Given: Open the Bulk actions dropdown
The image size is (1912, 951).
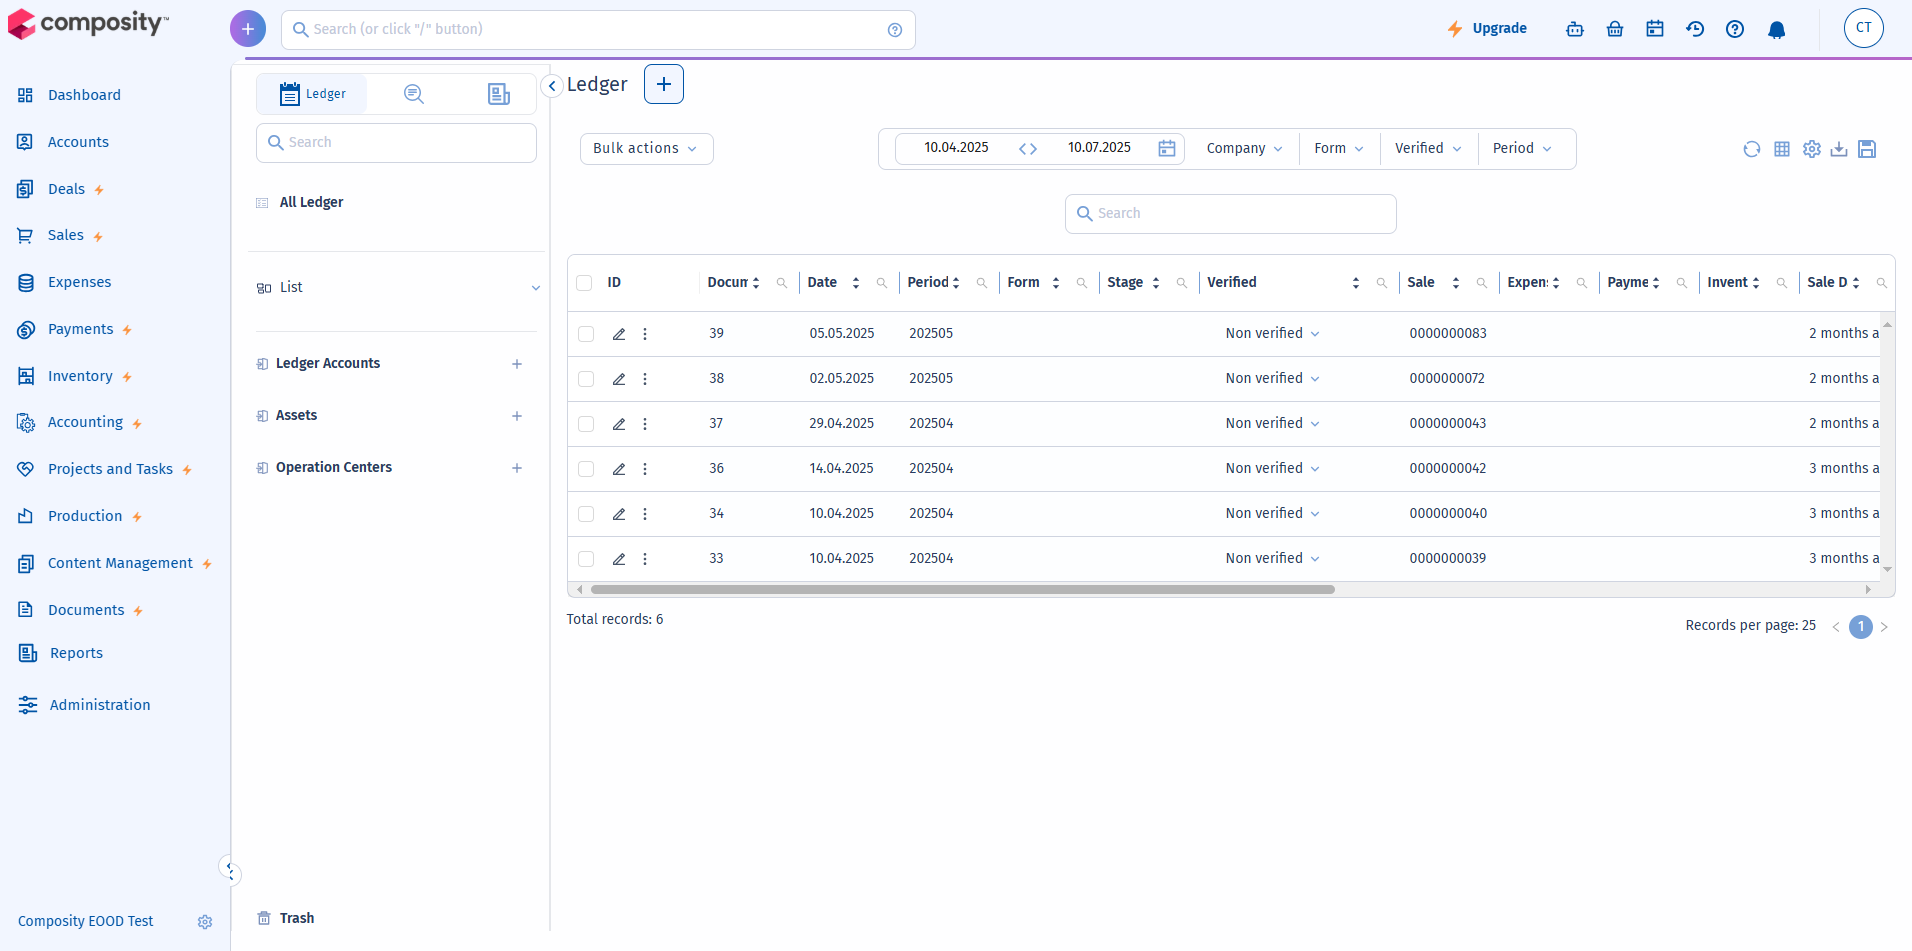Looking at the screenshot, I should point(646,149).
